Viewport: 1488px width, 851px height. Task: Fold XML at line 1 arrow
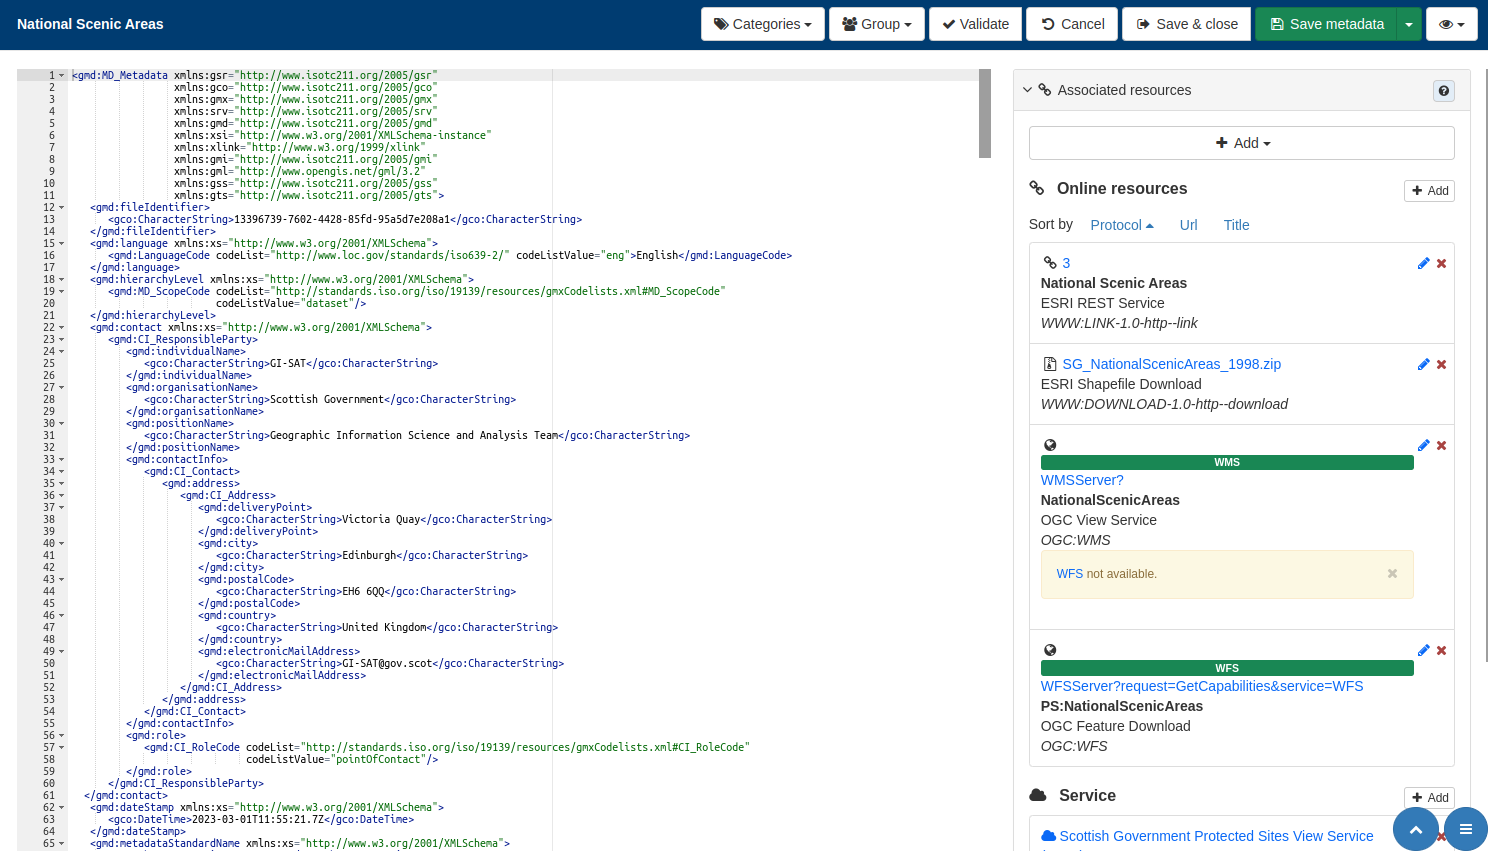61,76
